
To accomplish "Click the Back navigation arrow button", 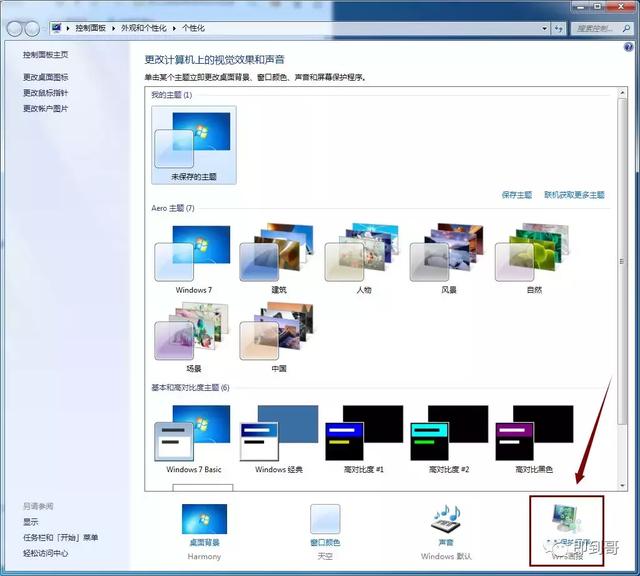I will coord(15,29).
